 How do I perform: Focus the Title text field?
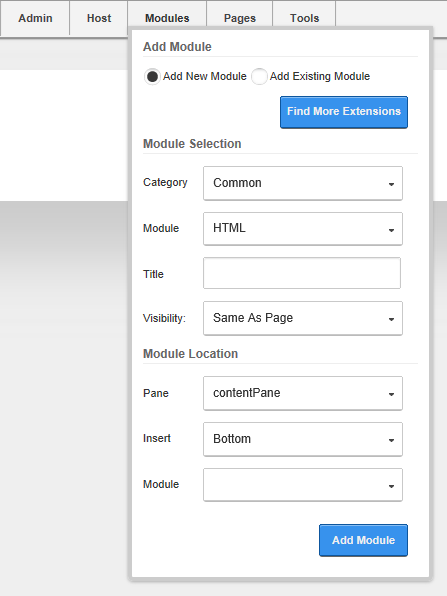coord(302,273)
